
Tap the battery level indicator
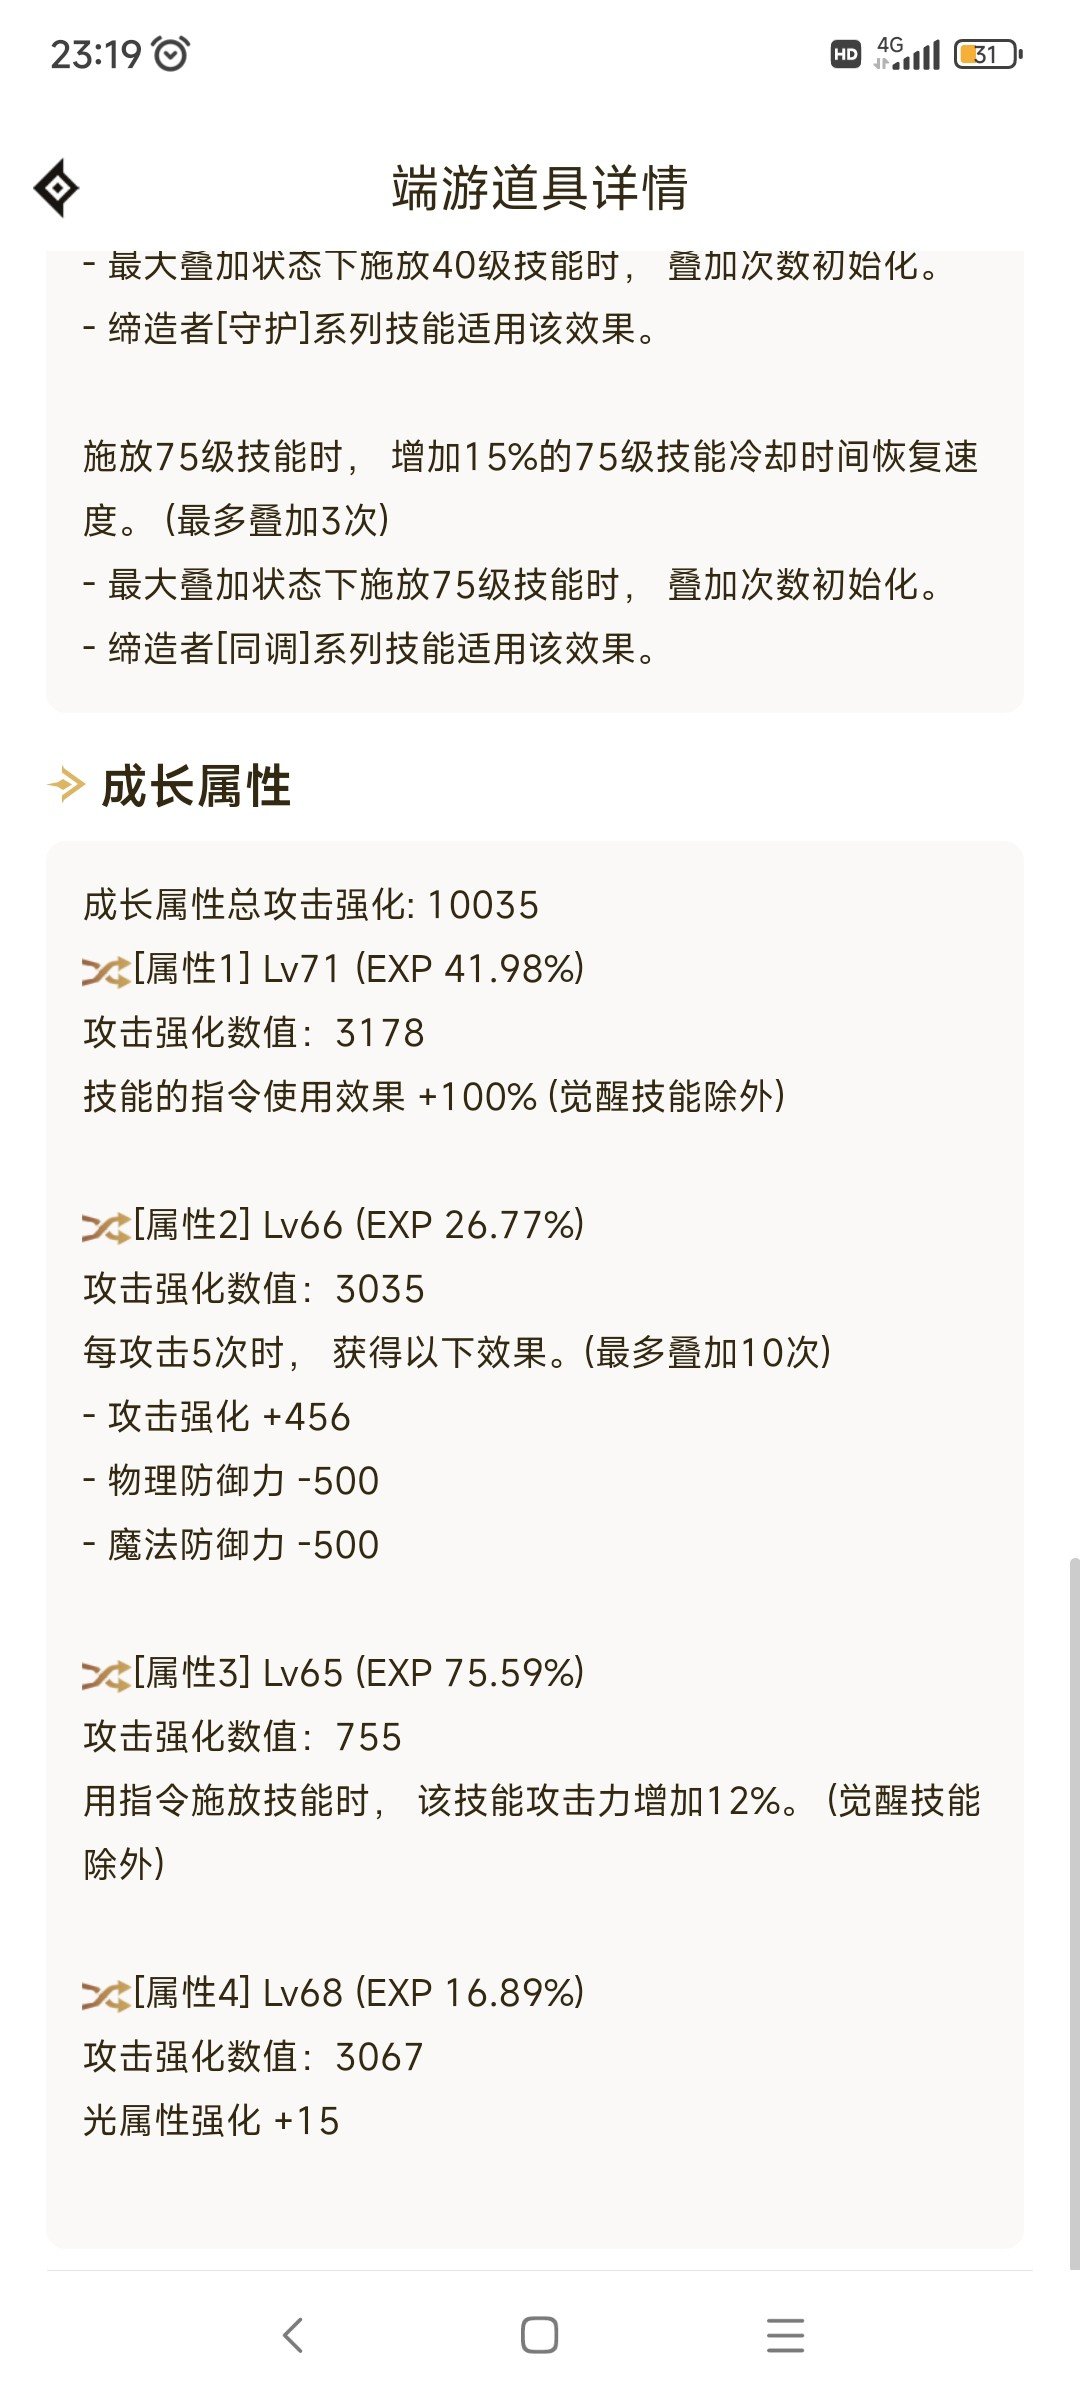pos(988,54)
